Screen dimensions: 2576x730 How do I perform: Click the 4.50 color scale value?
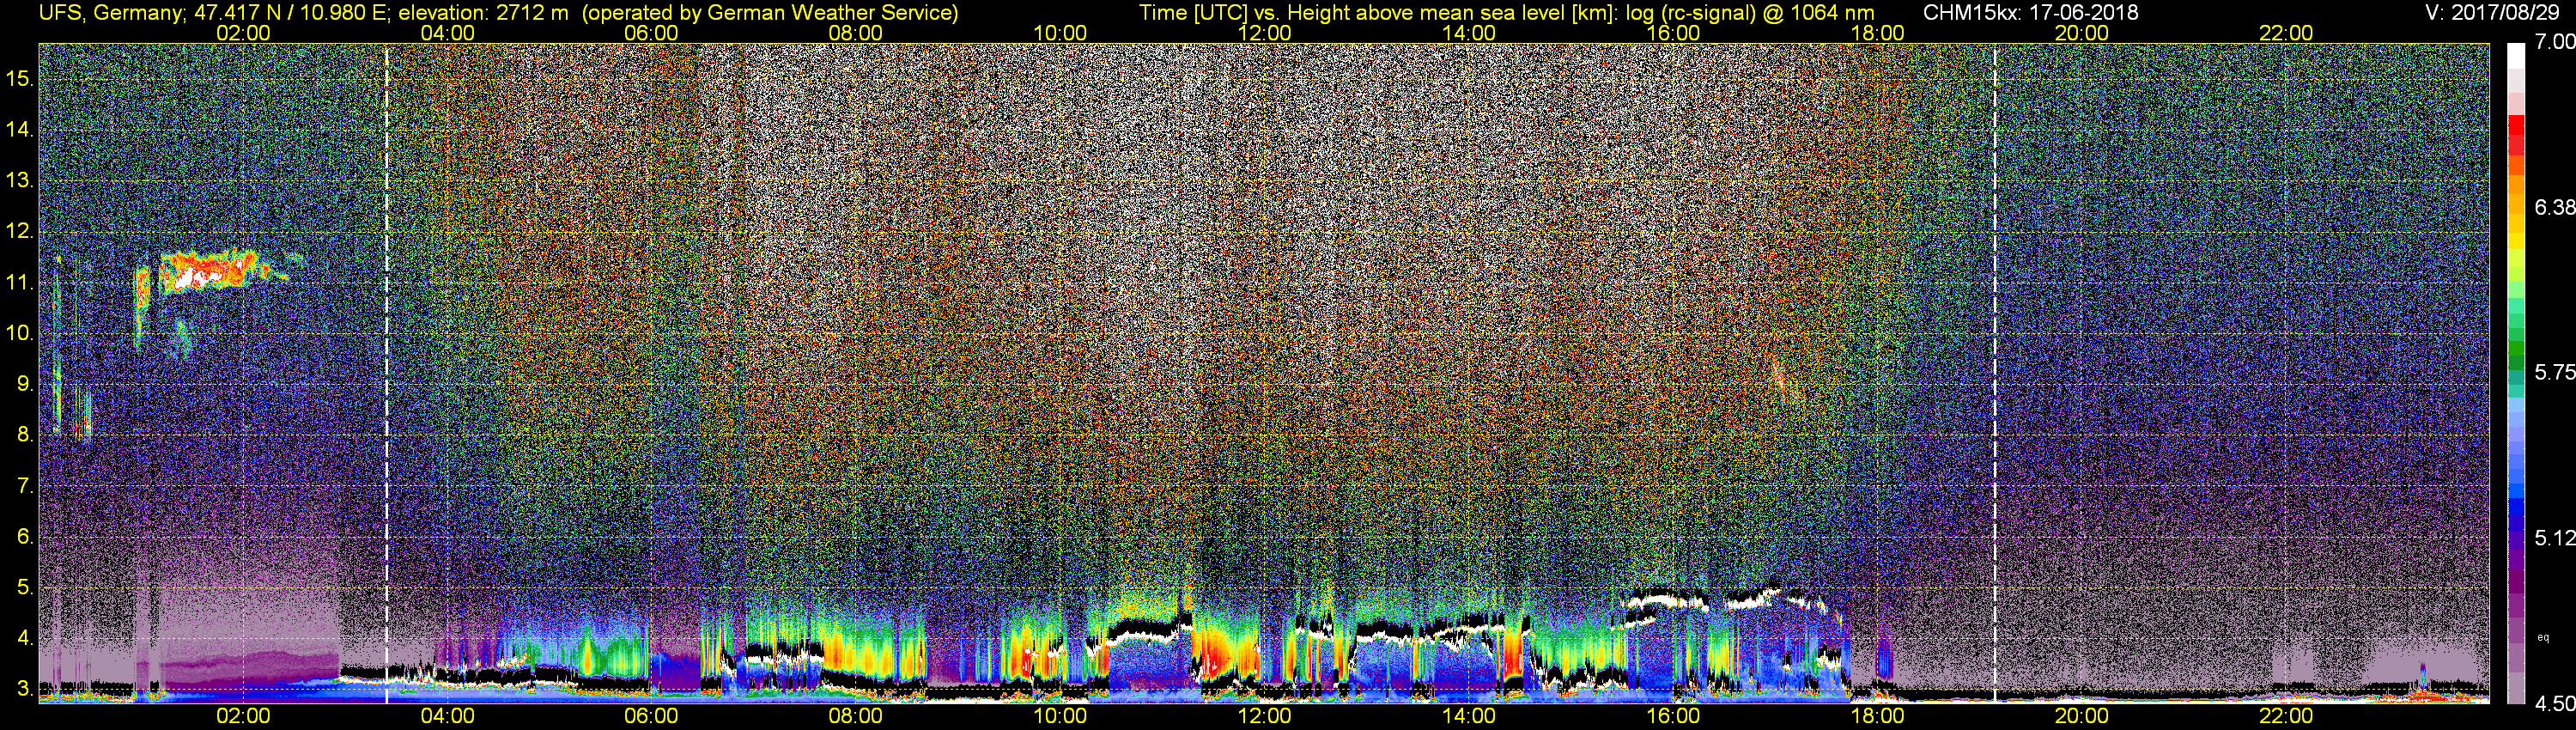pyautogui.click(x=2555, y=703)
